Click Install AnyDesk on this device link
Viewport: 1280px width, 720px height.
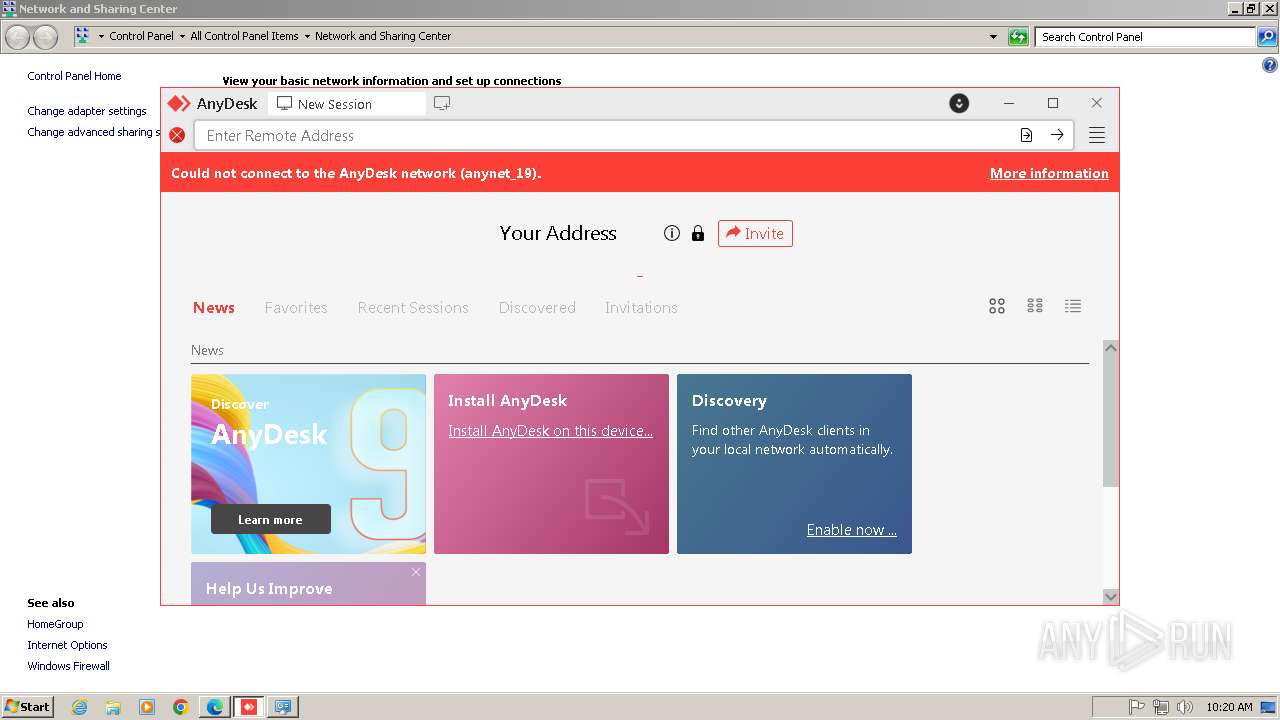click(550, 431)
